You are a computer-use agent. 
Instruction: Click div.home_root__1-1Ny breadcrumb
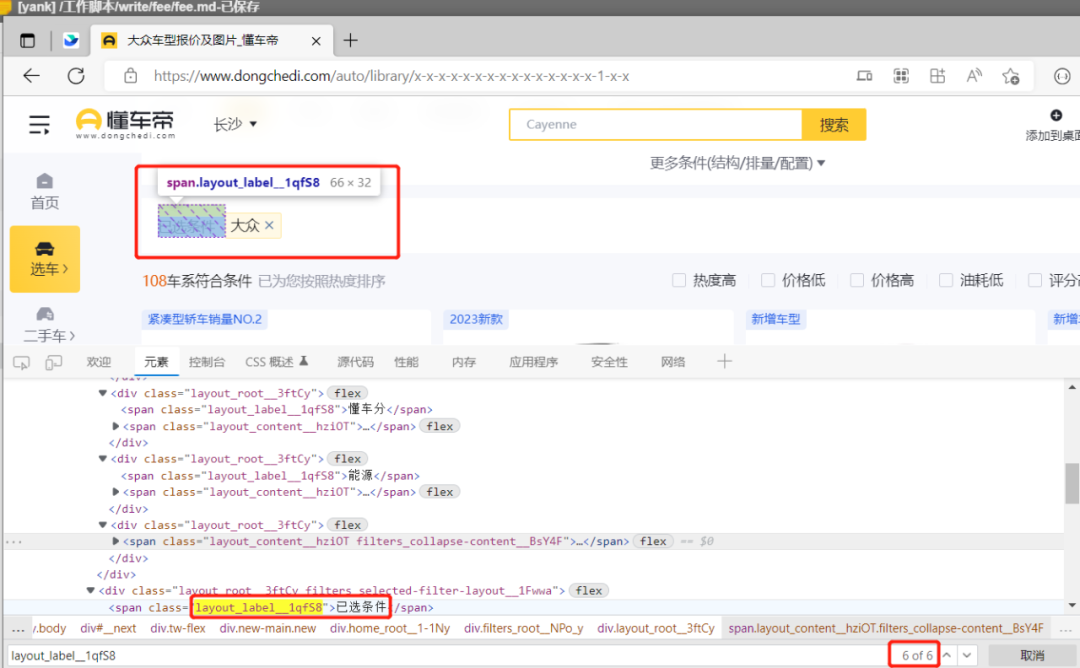(x=390, y=628)
